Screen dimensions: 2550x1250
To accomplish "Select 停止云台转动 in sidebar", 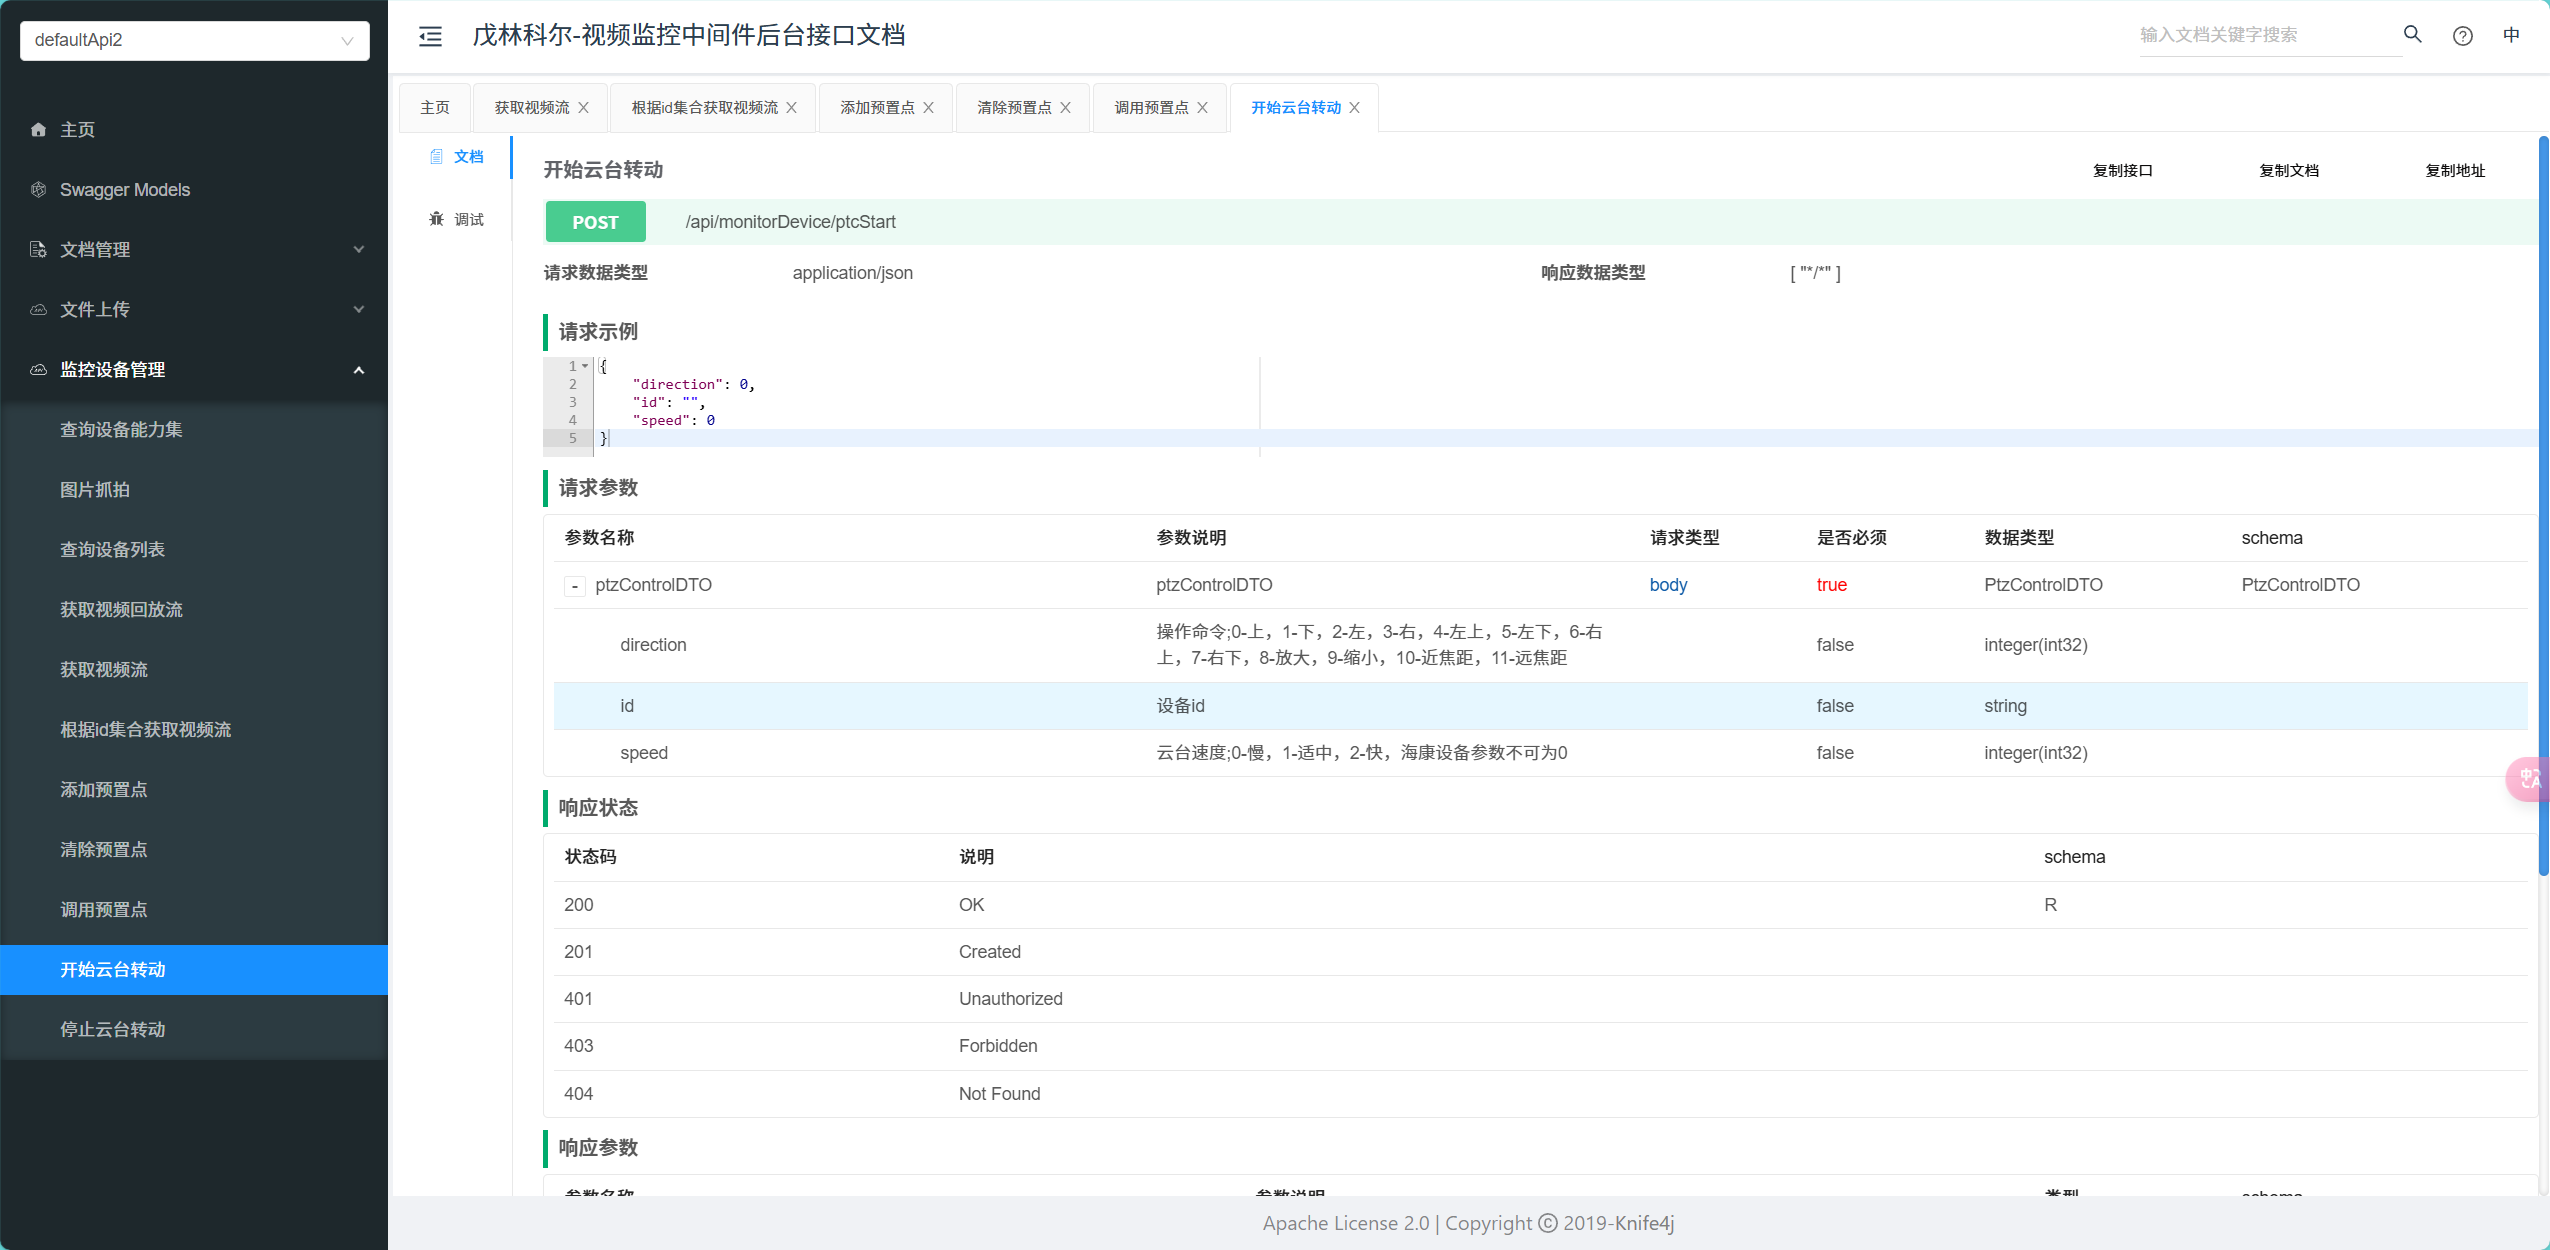I will (113, 1030).
